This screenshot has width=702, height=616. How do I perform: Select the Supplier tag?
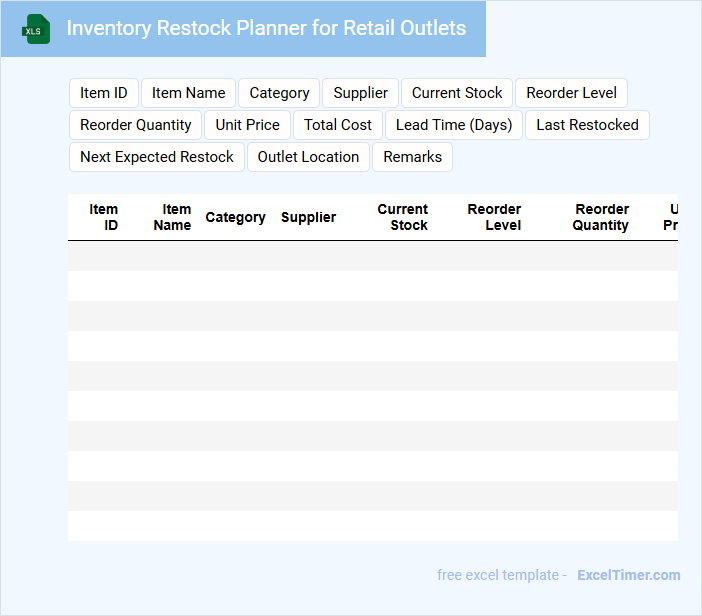click(360, 93)
